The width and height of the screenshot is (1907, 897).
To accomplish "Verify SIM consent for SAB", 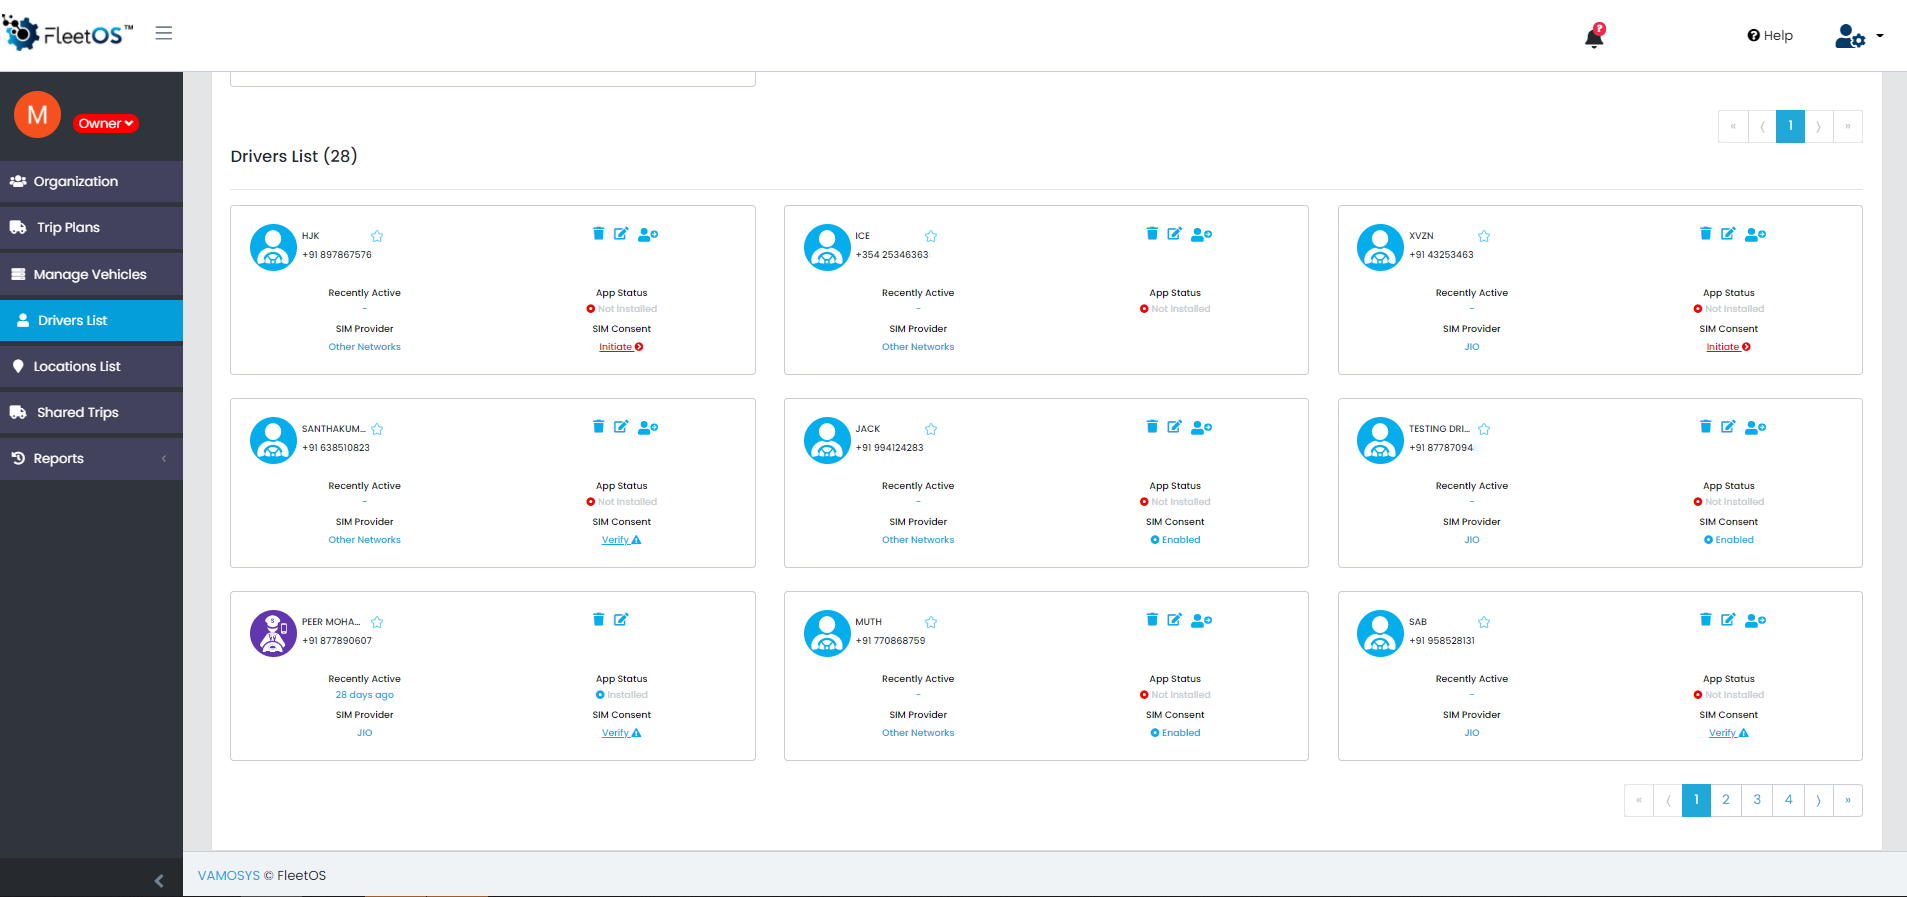I will click(x=1728, y=733).
